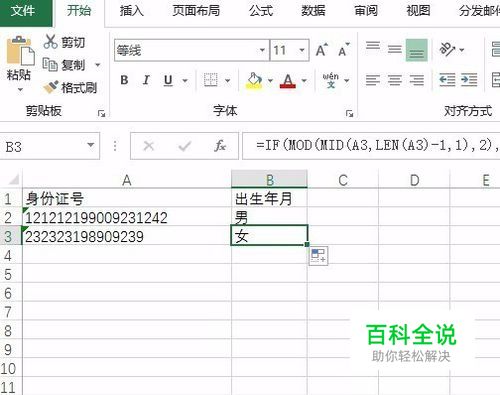Click the Insert Function fx button

(220, 146)
